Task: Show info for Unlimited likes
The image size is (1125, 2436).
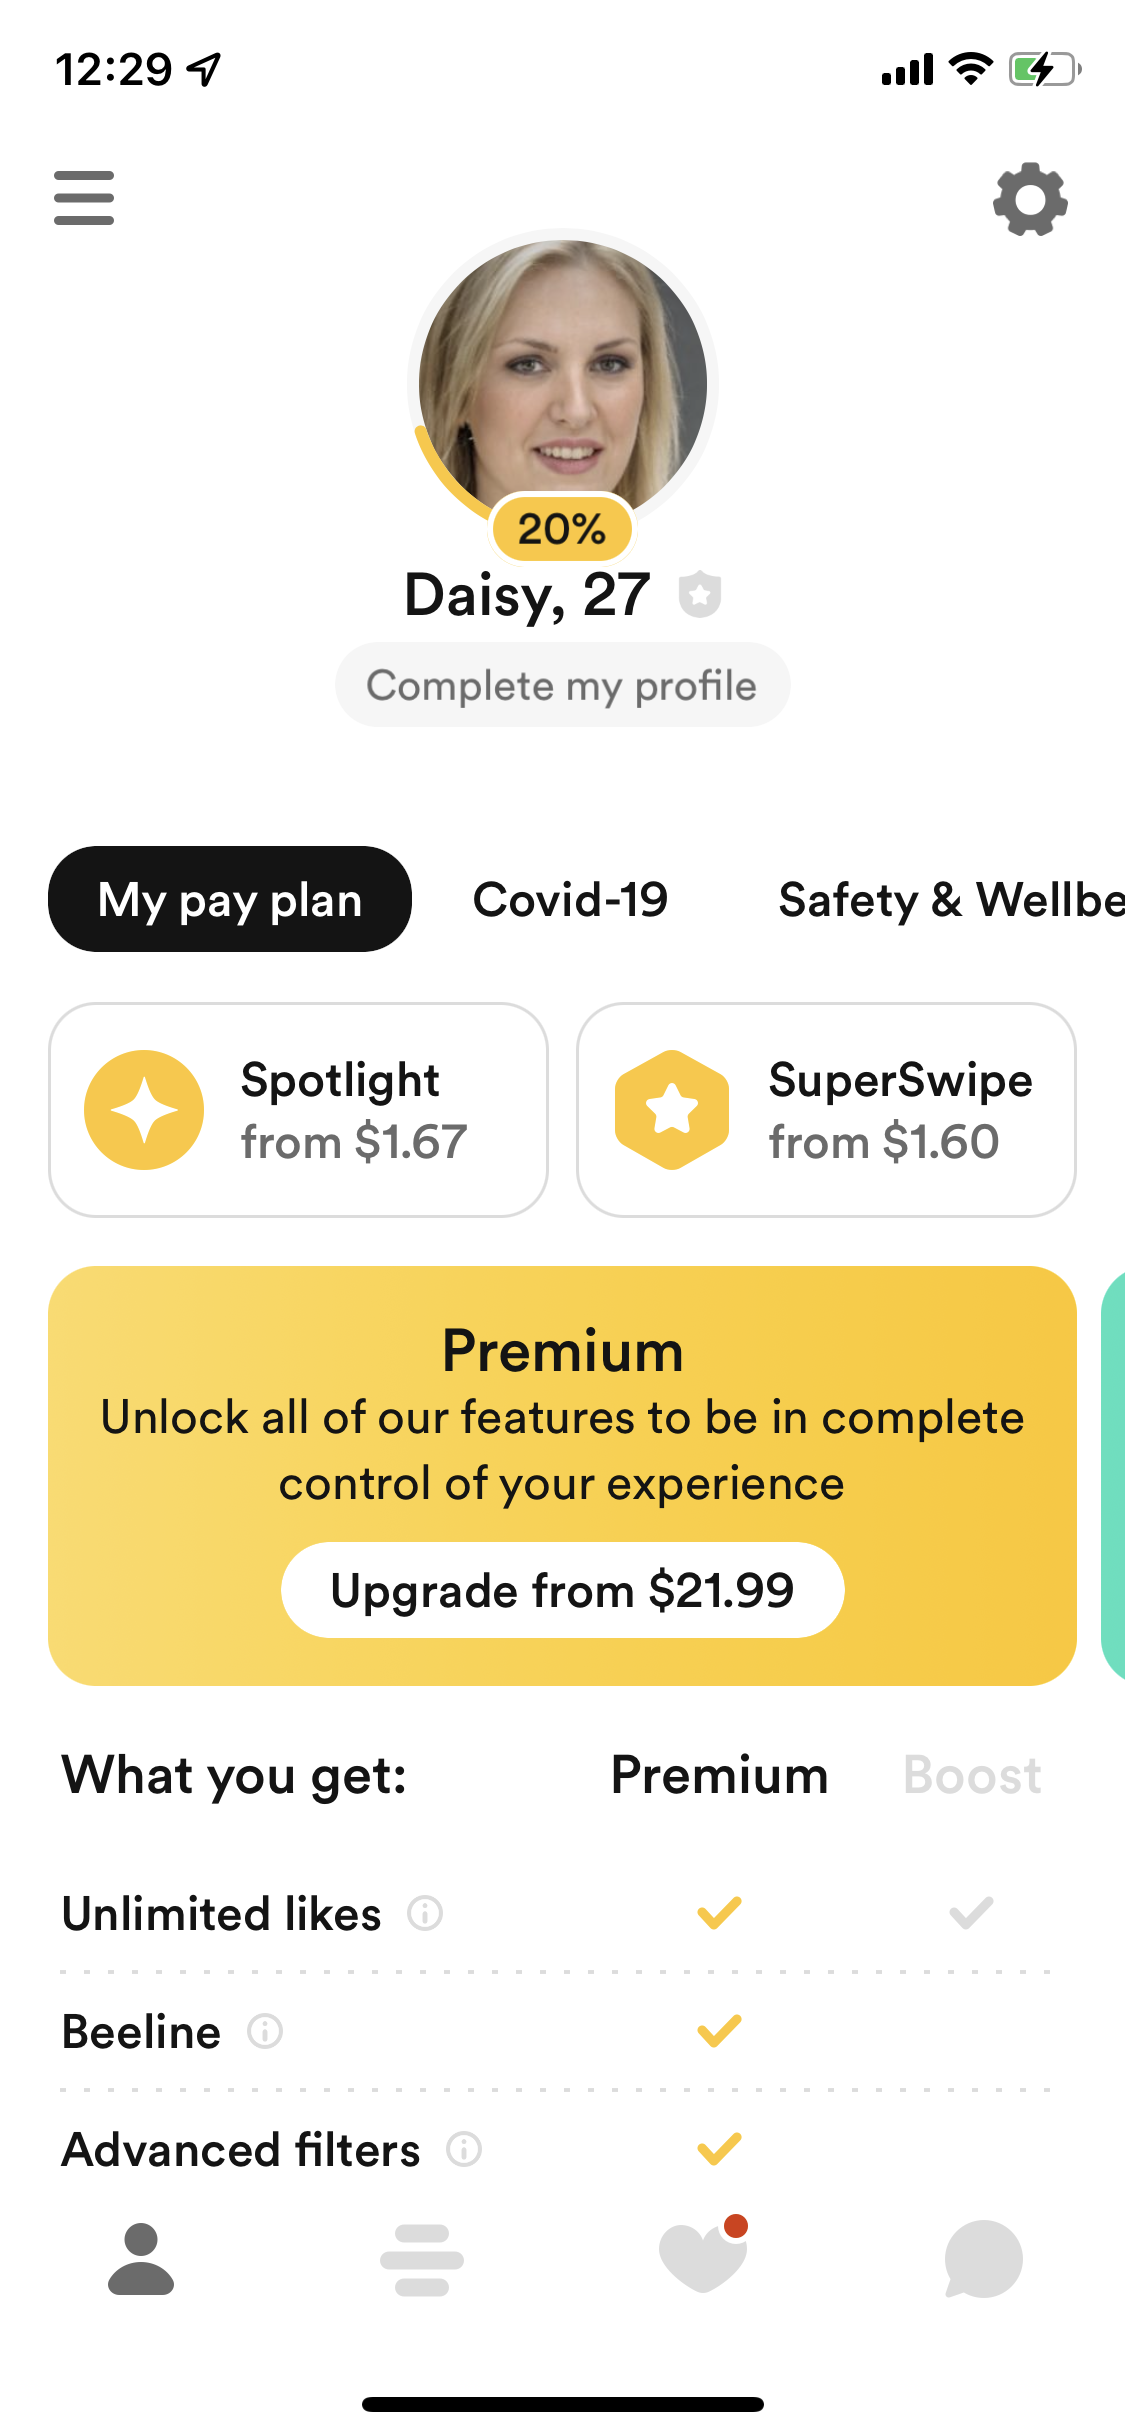Action: click(425, 1914)
